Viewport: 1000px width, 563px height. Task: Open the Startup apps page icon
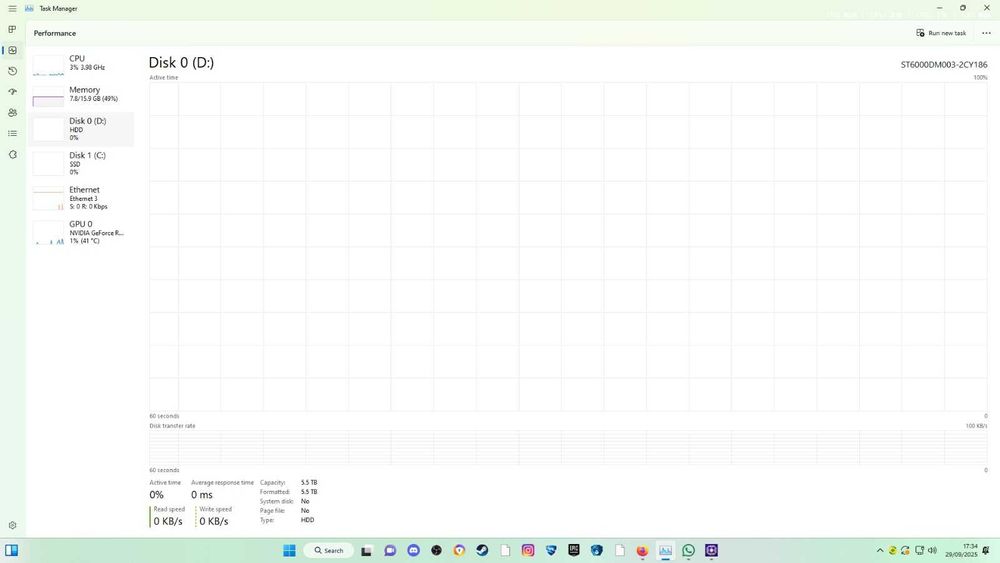coord(12,92)
